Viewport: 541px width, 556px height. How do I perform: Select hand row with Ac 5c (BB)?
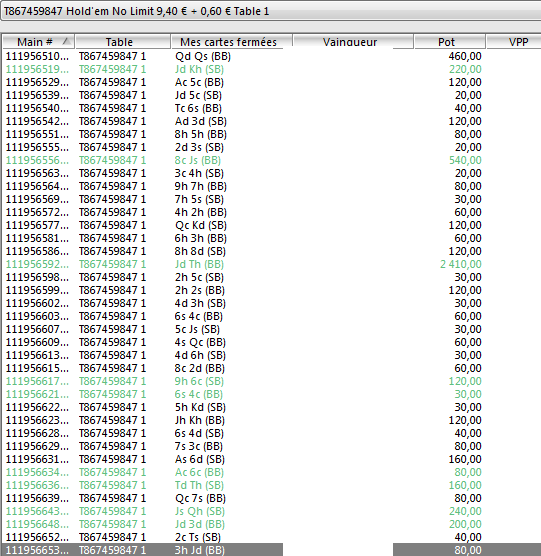point(271,82)
